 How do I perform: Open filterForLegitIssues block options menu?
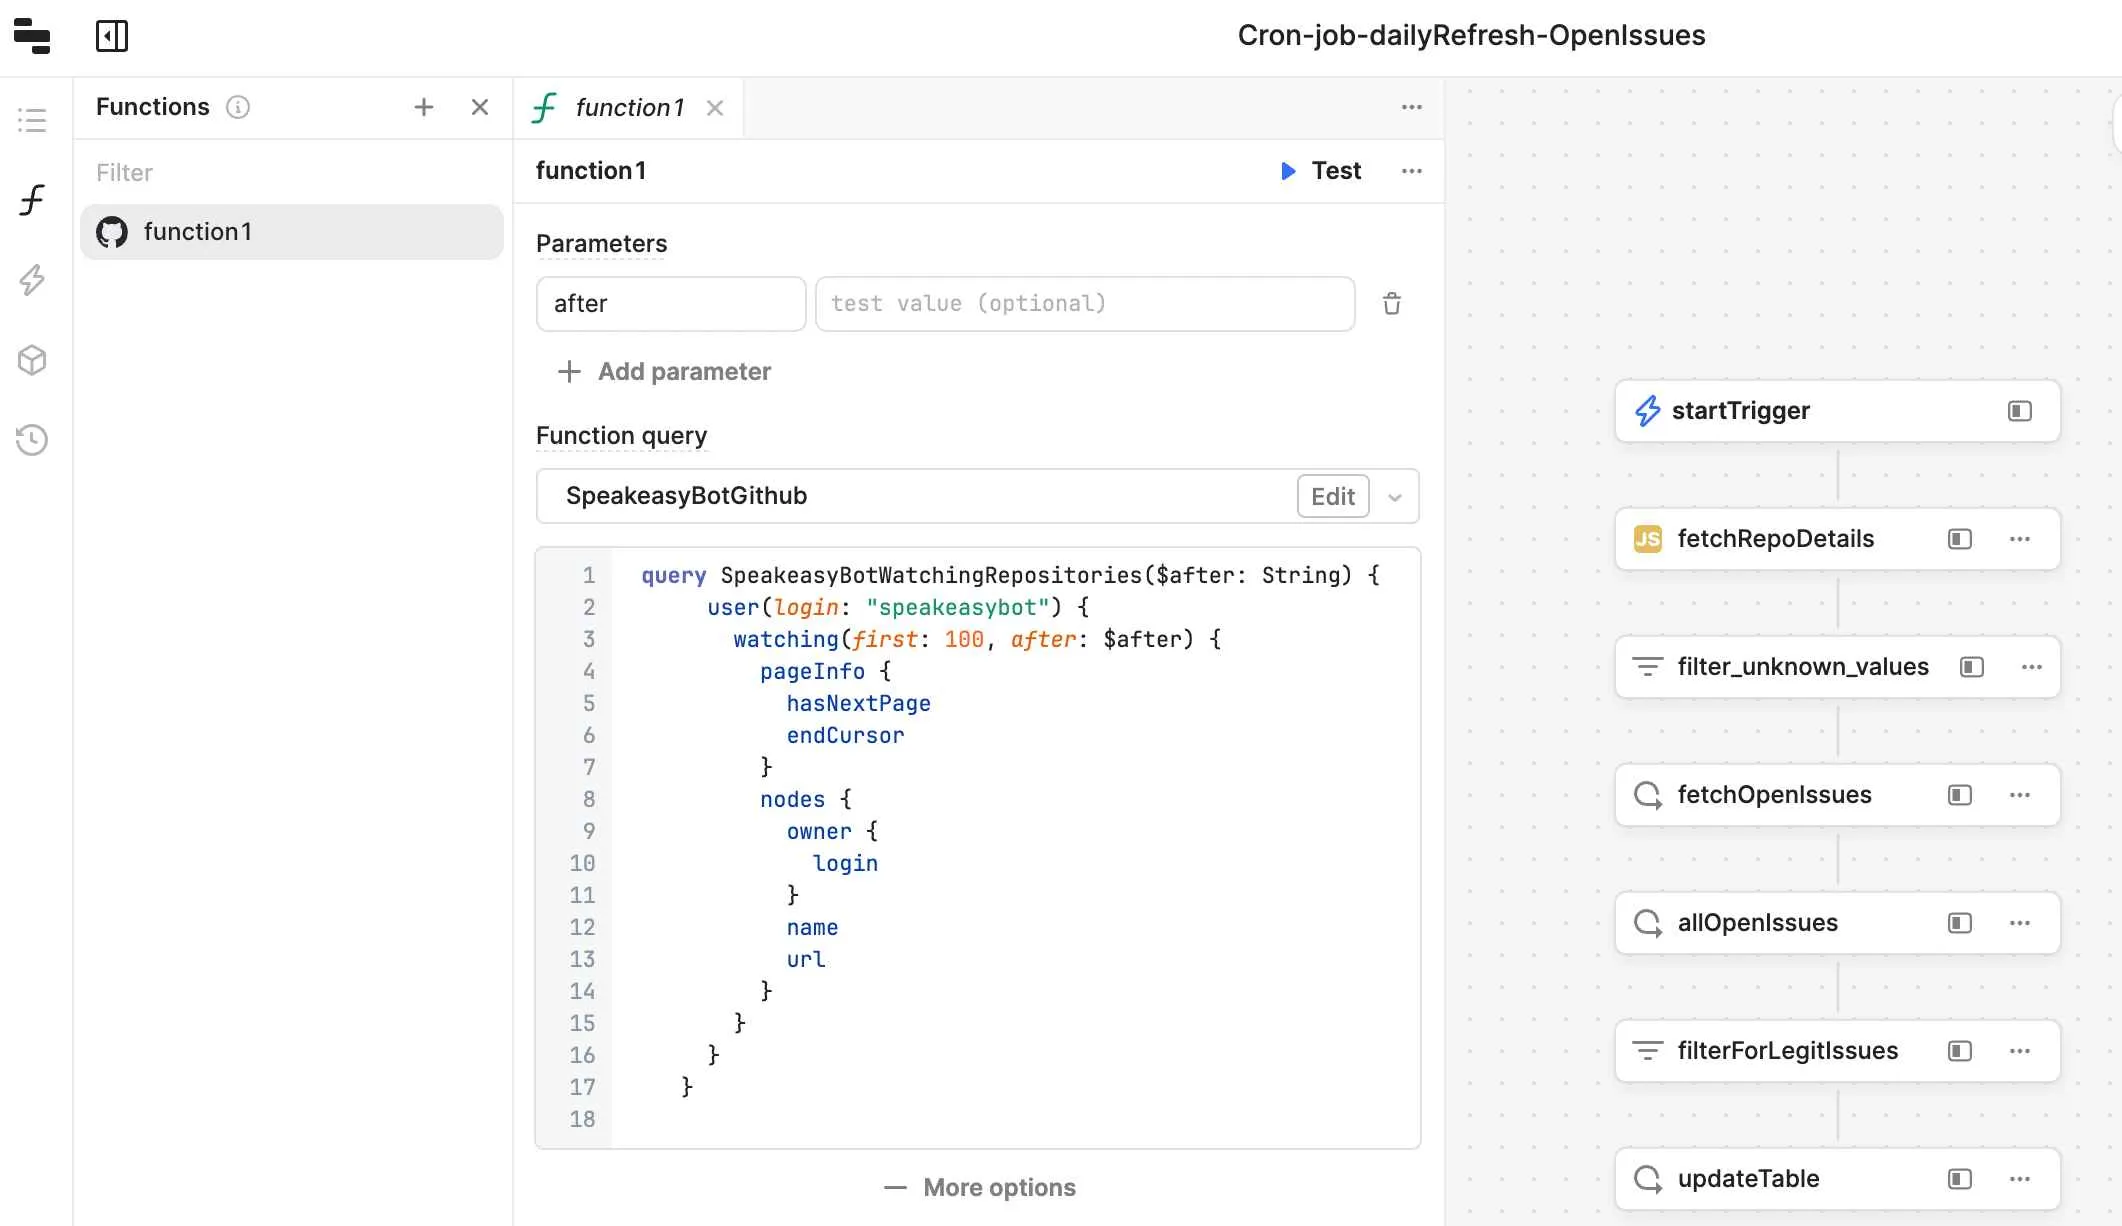(2020, 1051)
